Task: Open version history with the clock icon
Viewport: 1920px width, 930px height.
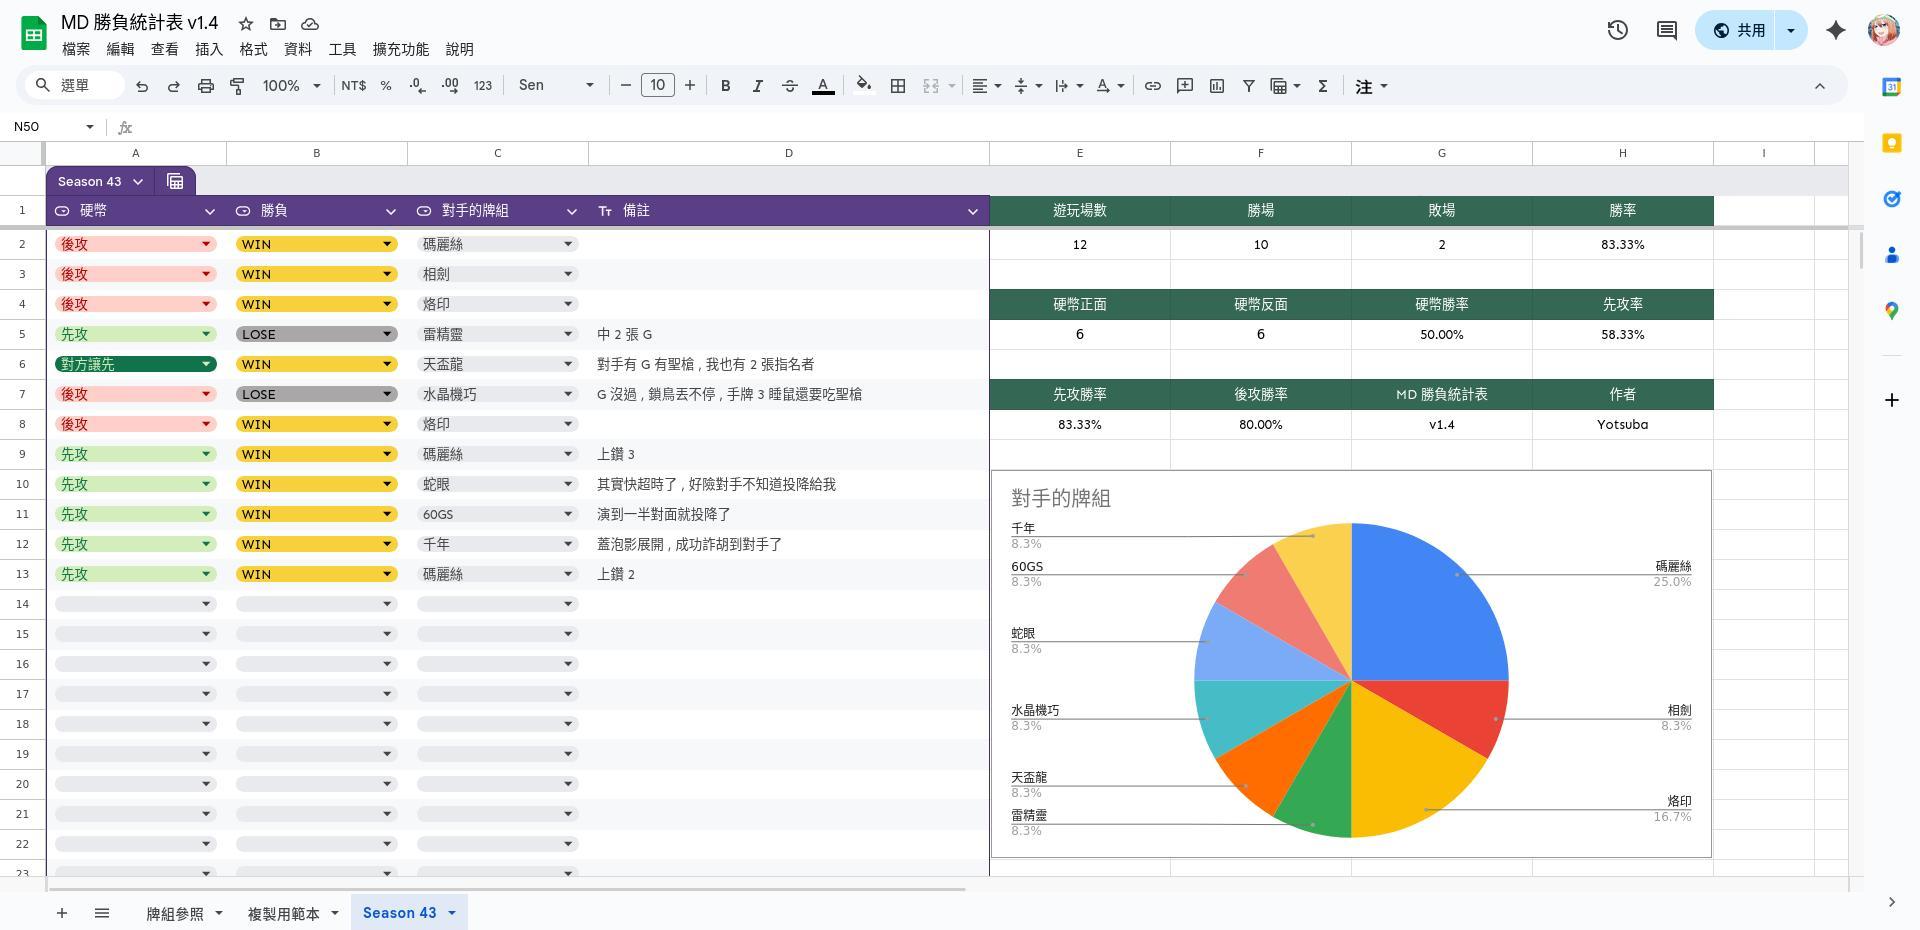Action: pos(1617,30)
